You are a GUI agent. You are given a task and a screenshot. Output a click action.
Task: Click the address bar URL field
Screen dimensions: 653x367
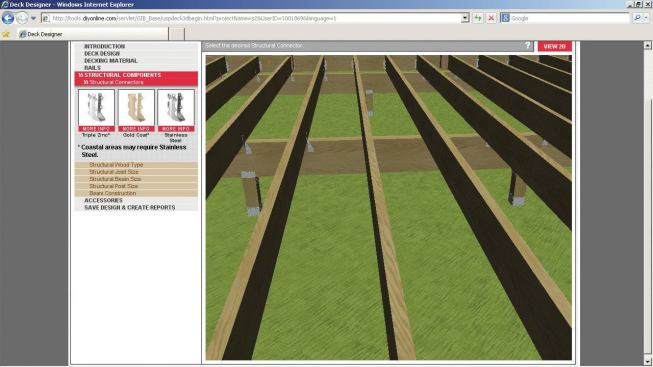click(252, 18)
